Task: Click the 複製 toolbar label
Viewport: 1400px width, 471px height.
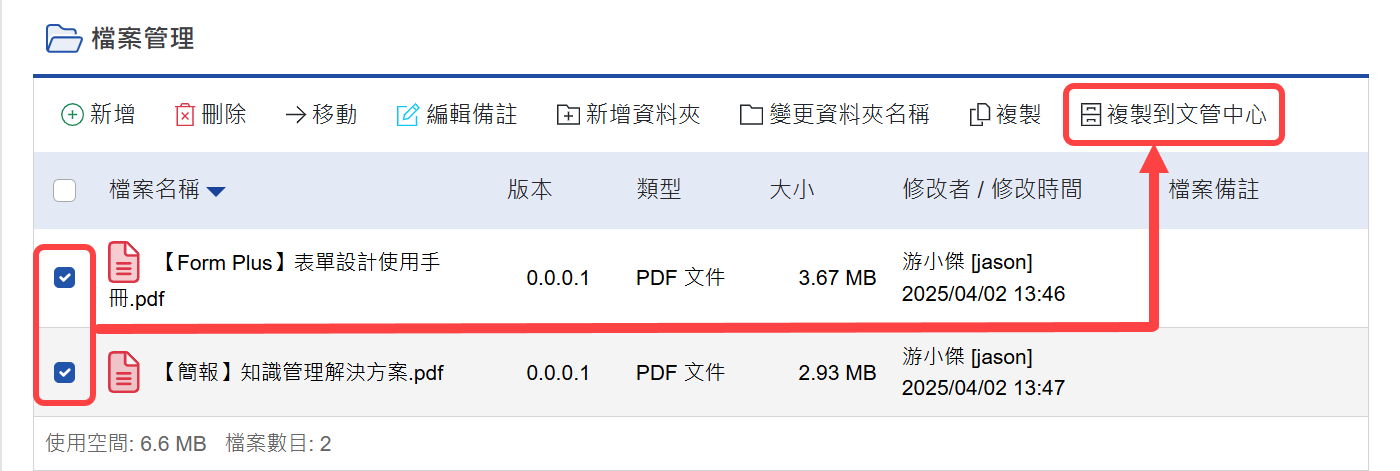Action: tap(1019, 115)
